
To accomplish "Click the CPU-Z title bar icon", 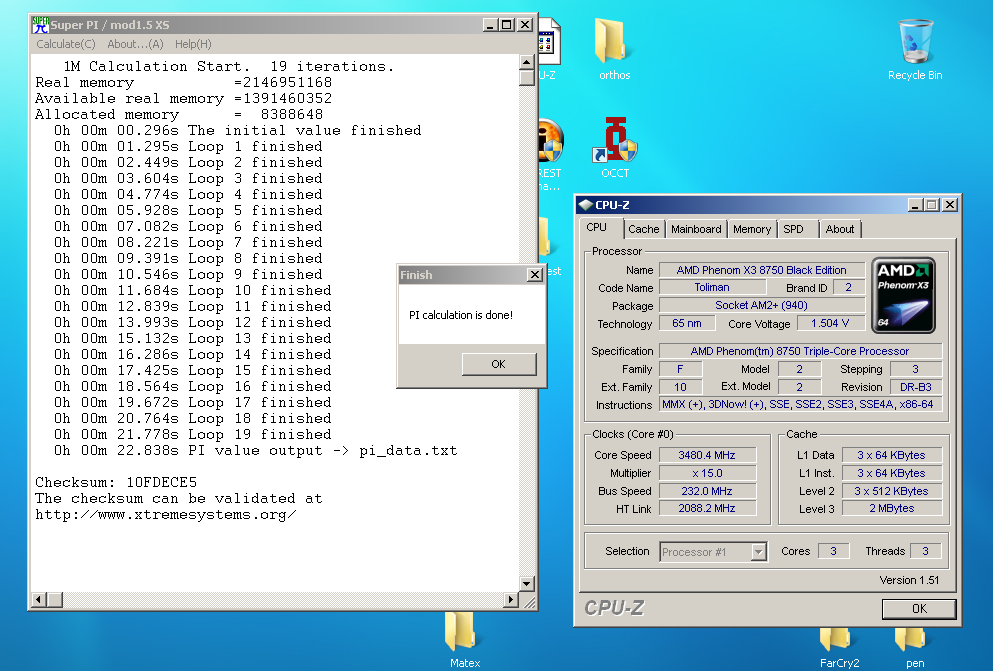I will click(x=586, y=204).
